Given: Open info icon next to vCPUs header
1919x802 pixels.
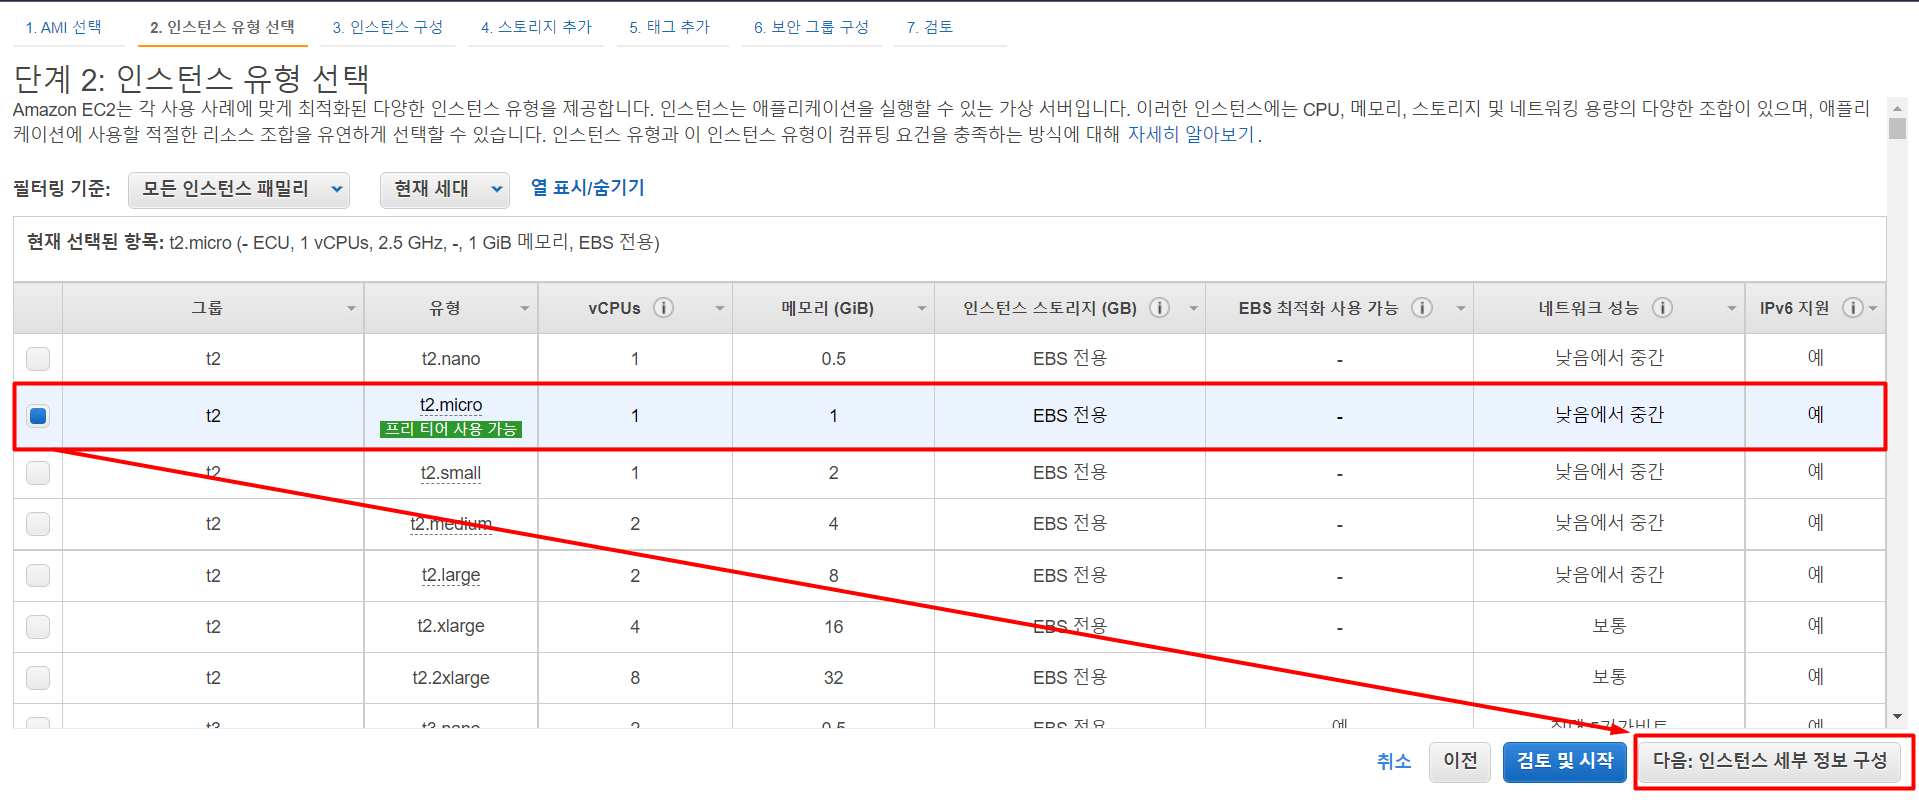Looking at the screenshot, I should [663, 308].
